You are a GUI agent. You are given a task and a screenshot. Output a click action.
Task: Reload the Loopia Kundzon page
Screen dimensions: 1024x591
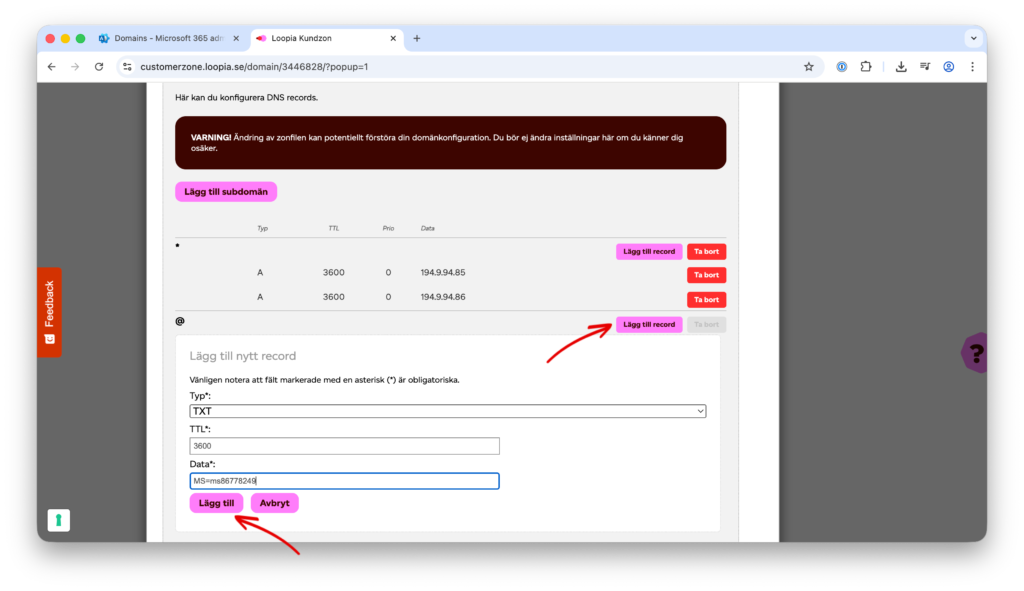99,67
